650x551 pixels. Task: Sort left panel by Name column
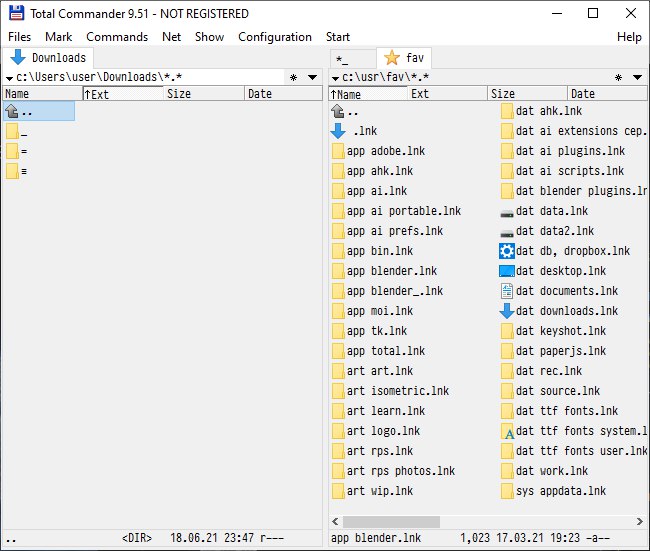click(43, 94)
